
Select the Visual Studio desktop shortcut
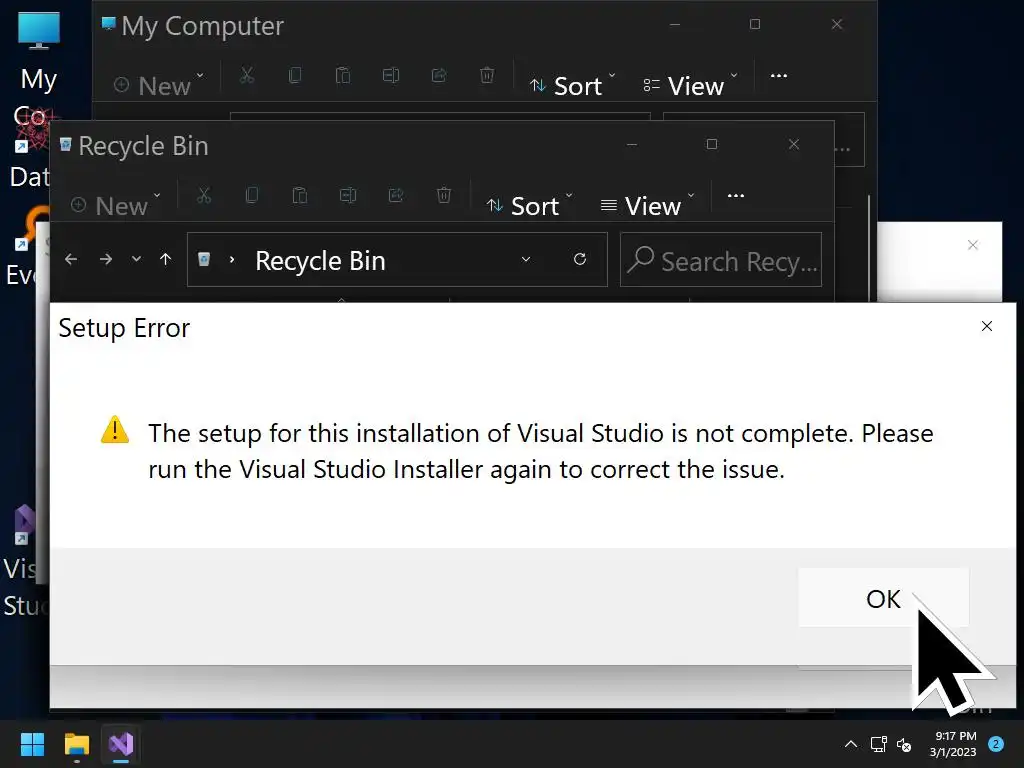25,562
